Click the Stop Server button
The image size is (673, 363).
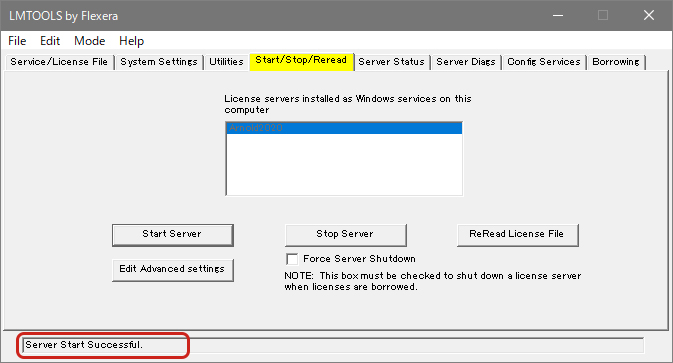pos(346,235)
